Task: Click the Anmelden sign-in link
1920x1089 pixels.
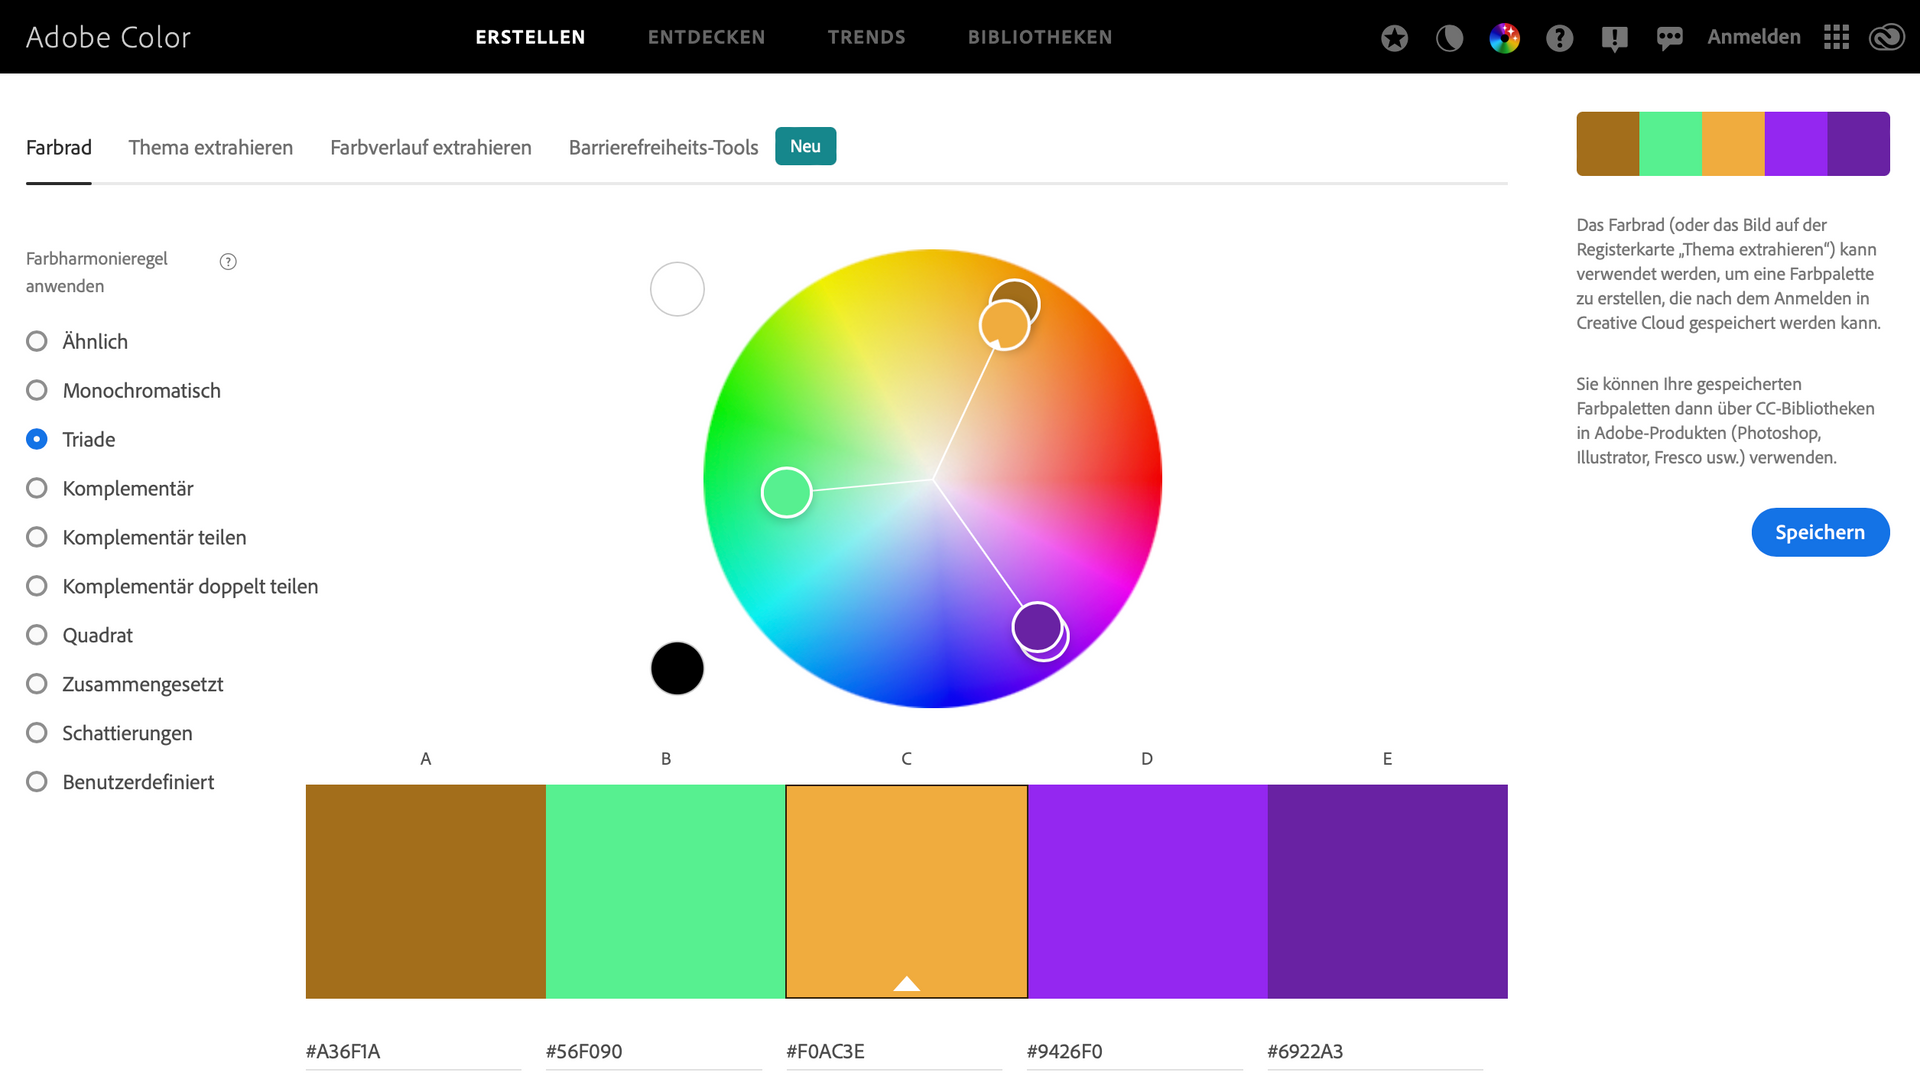Action: click(1753, 37)
